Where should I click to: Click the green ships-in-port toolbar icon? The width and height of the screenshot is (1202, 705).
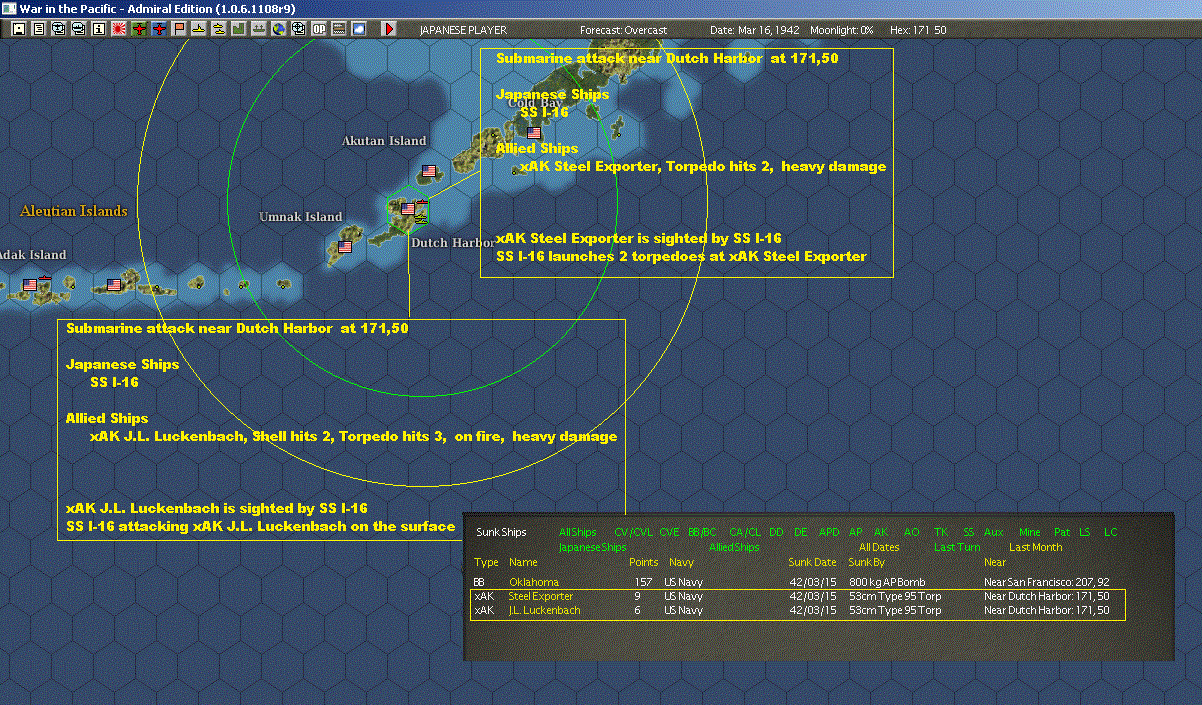point(259,29)
